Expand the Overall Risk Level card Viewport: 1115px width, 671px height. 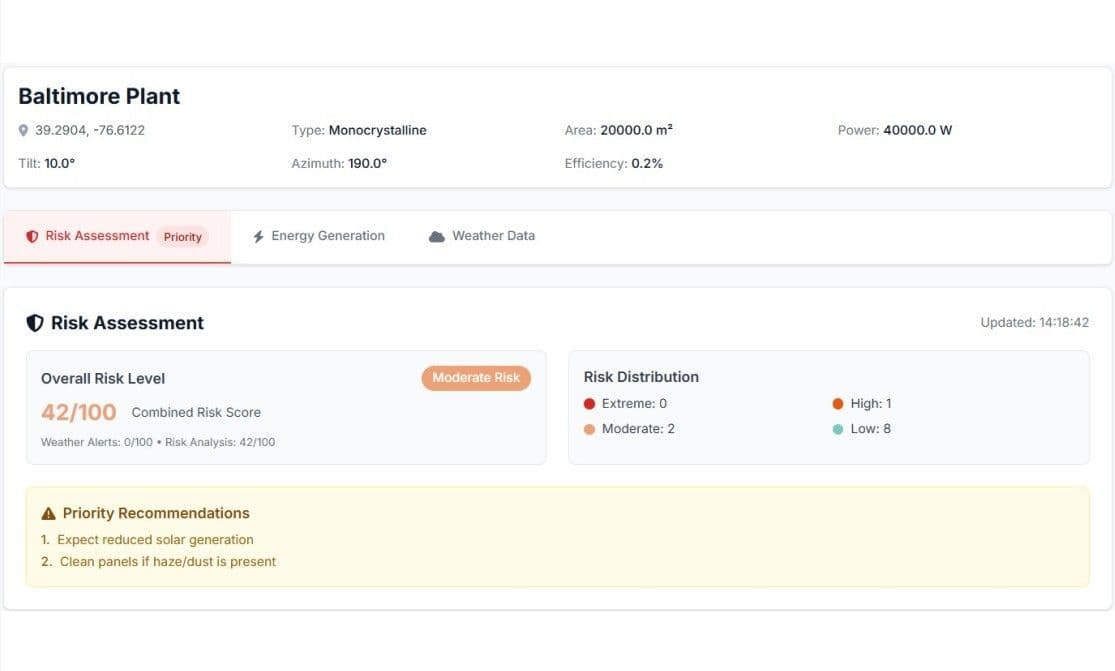[x=286, y=408]
